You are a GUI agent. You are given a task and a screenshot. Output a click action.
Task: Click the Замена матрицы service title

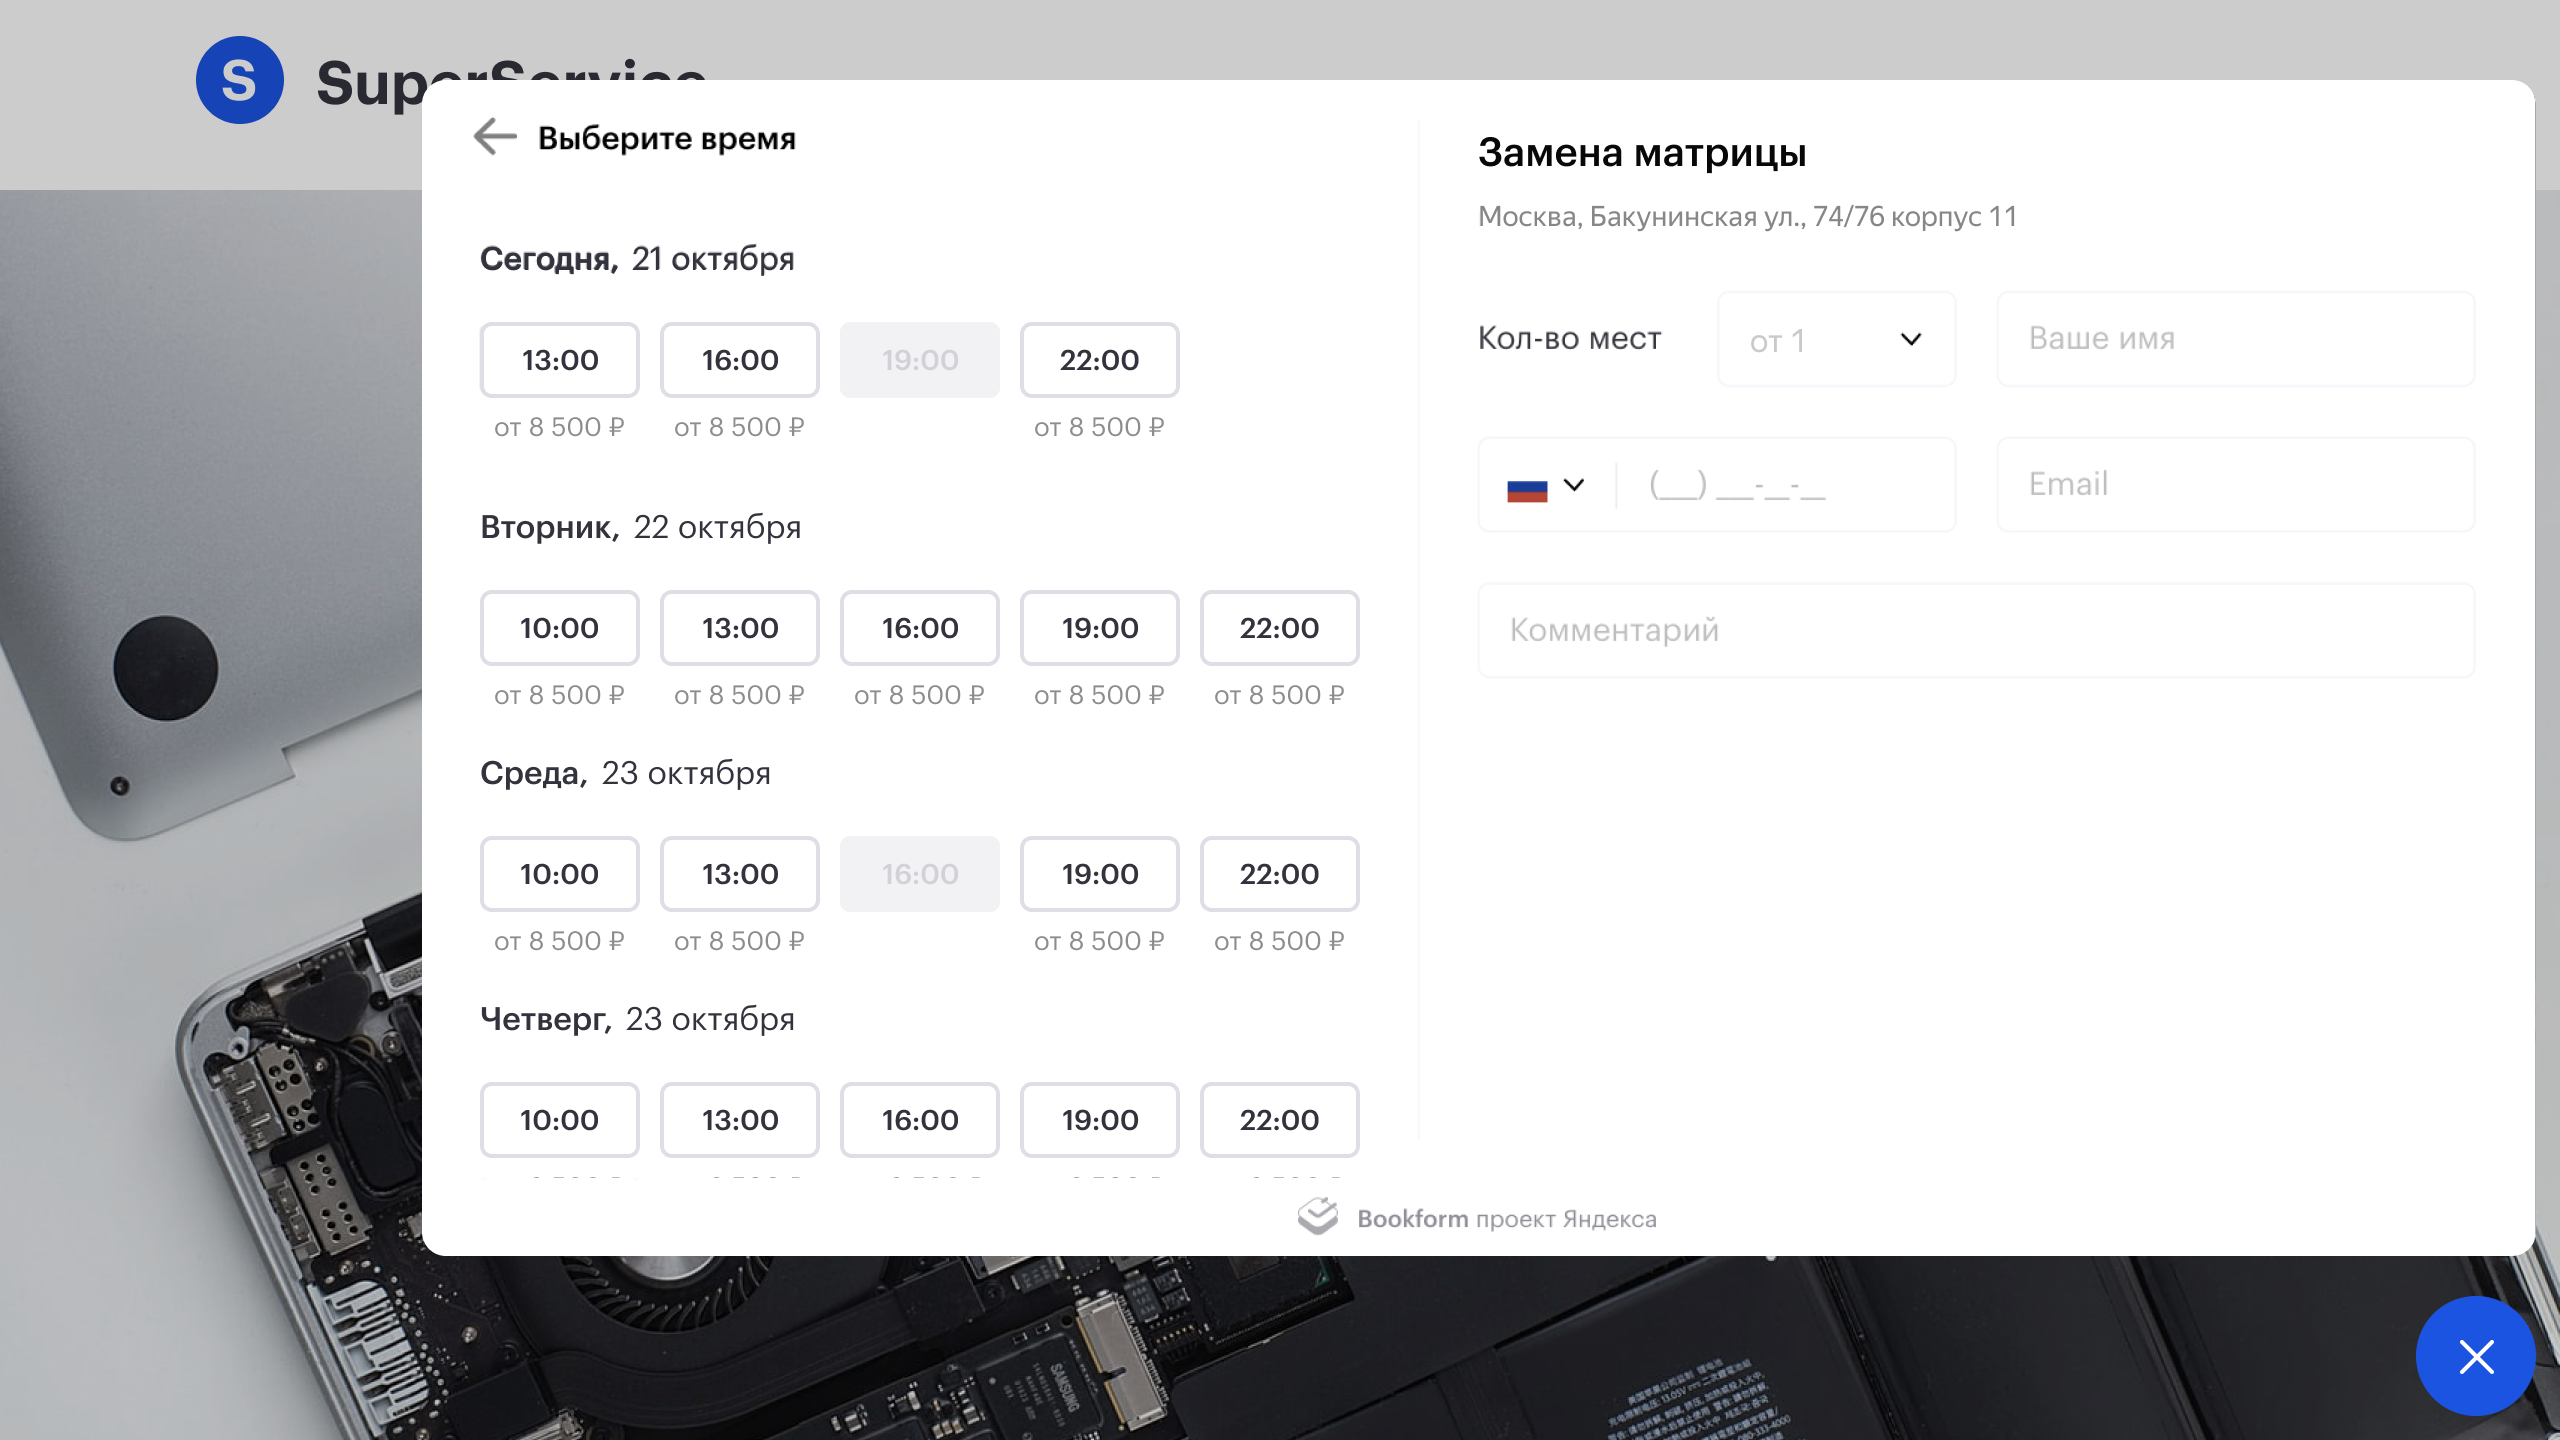(1642, 153)
